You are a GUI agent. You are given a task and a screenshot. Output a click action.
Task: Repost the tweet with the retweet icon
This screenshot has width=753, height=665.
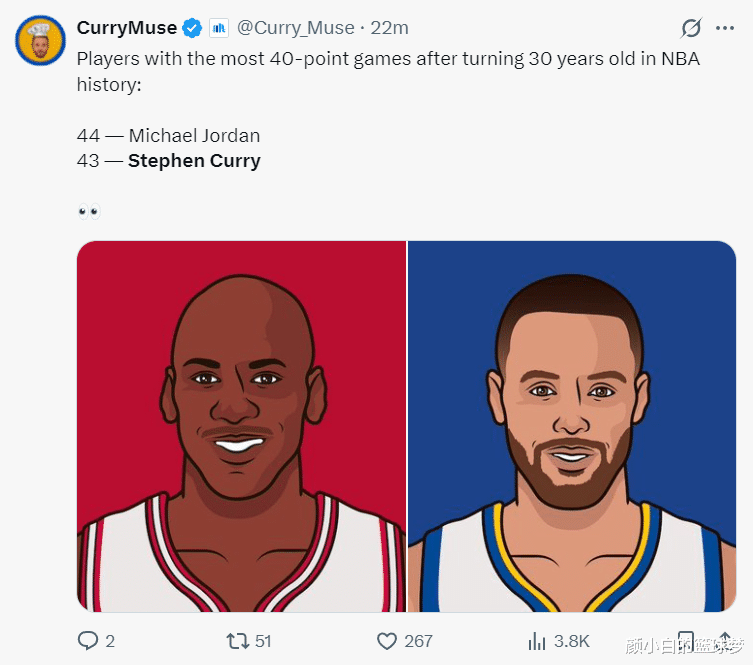[x=238, y=641]
